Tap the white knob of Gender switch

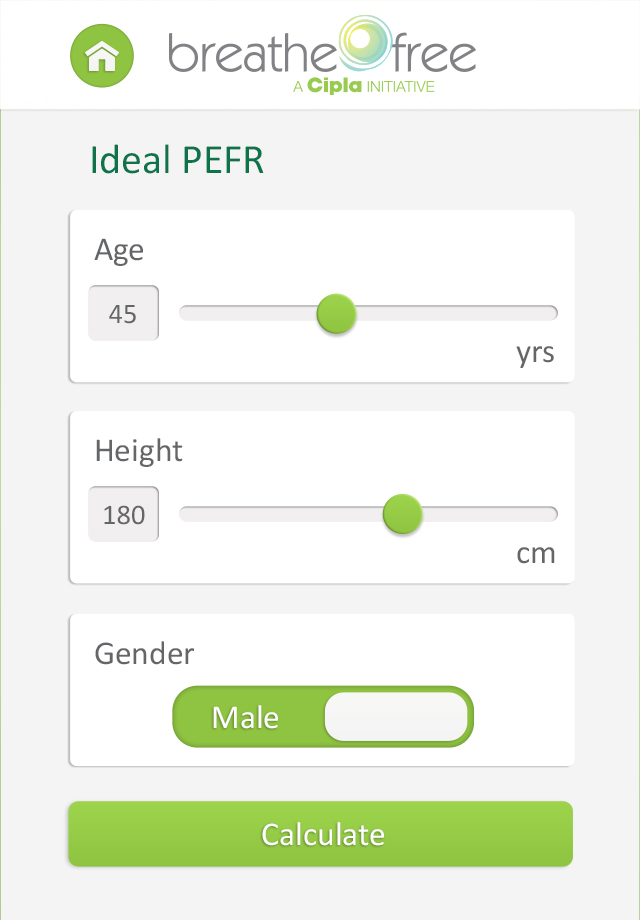click(396, 716)
